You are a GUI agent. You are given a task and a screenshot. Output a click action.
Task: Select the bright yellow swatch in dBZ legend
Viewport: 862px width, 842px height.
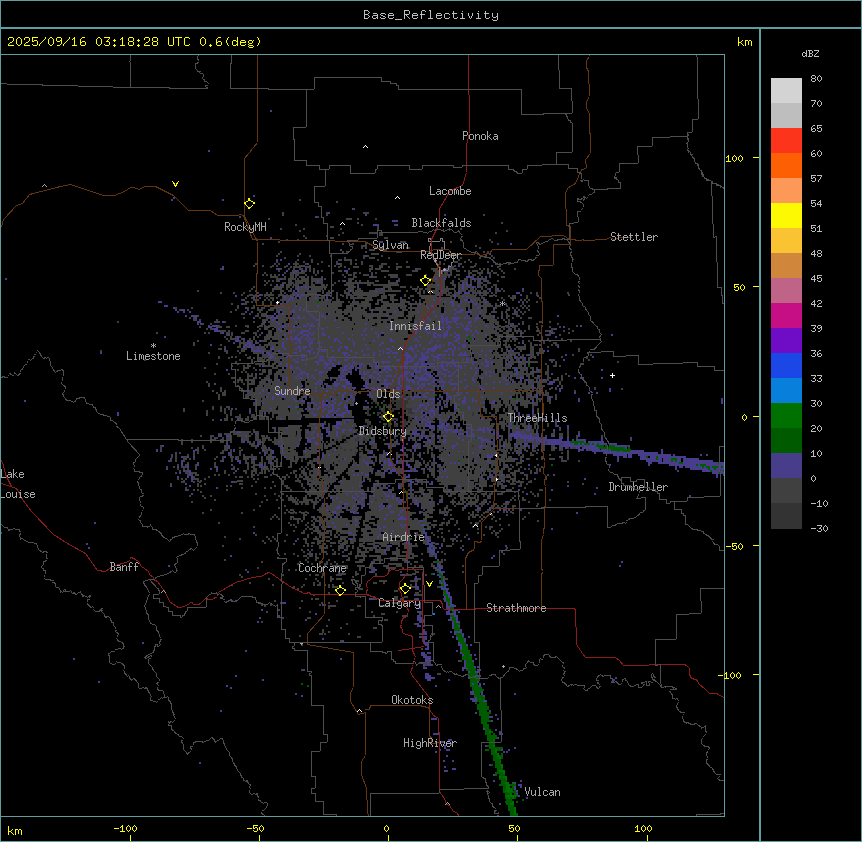[x=786, y=215]
